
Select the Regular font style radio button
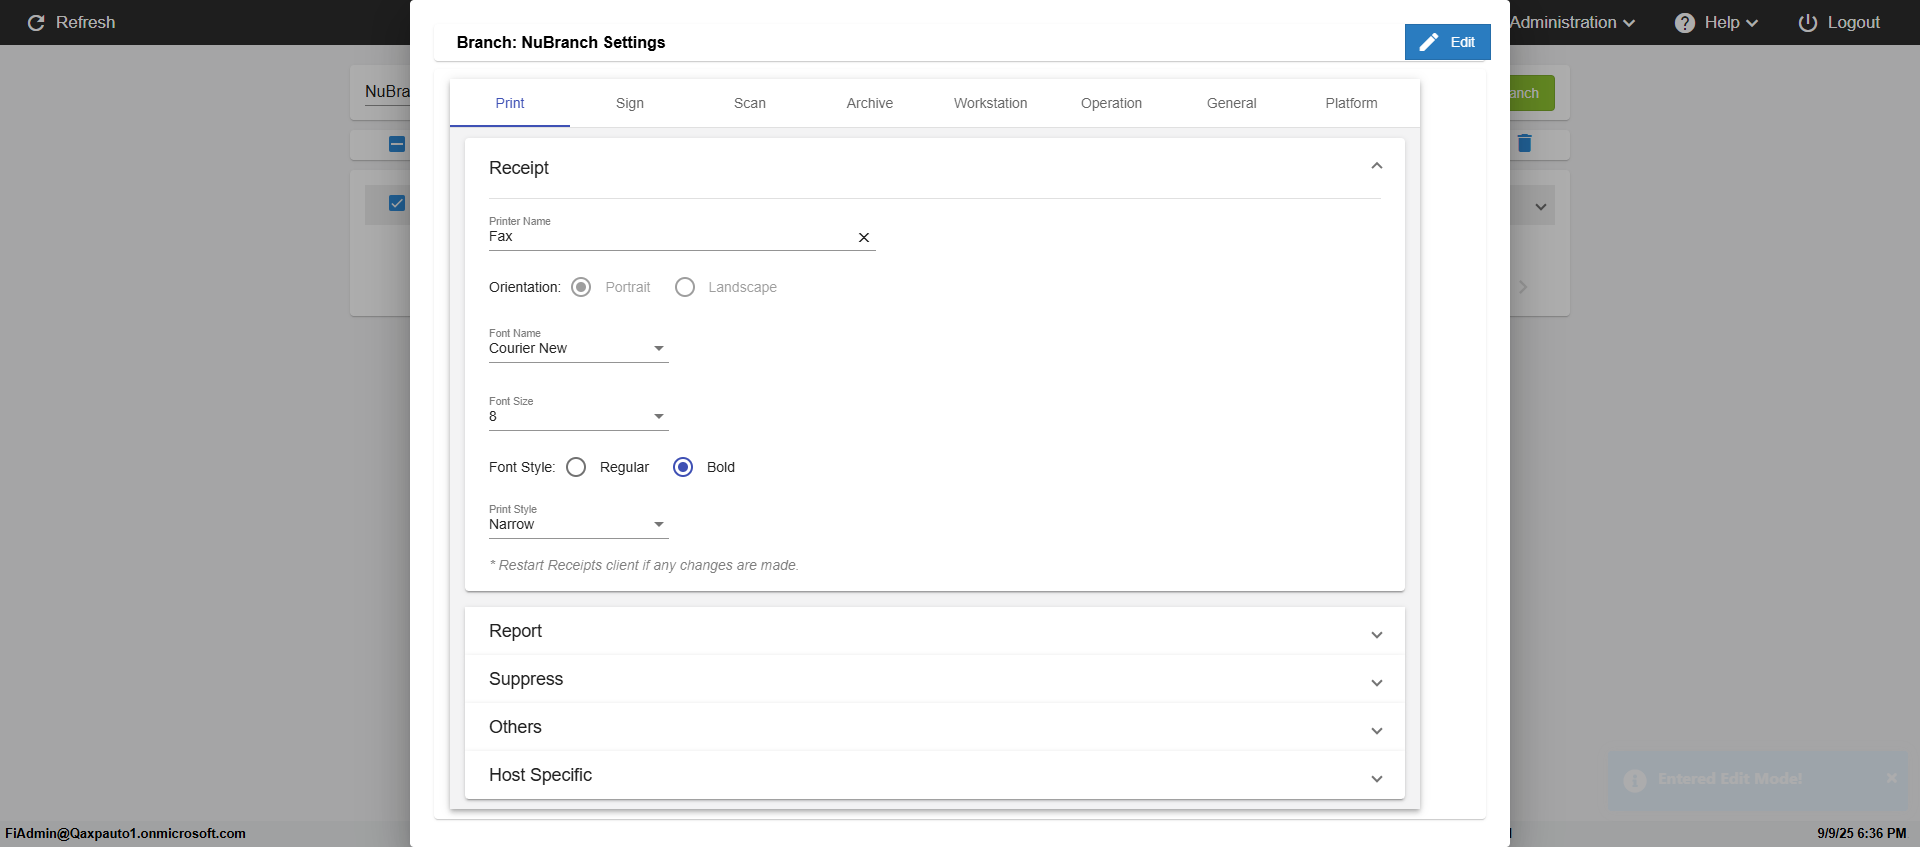click(576, 467)
